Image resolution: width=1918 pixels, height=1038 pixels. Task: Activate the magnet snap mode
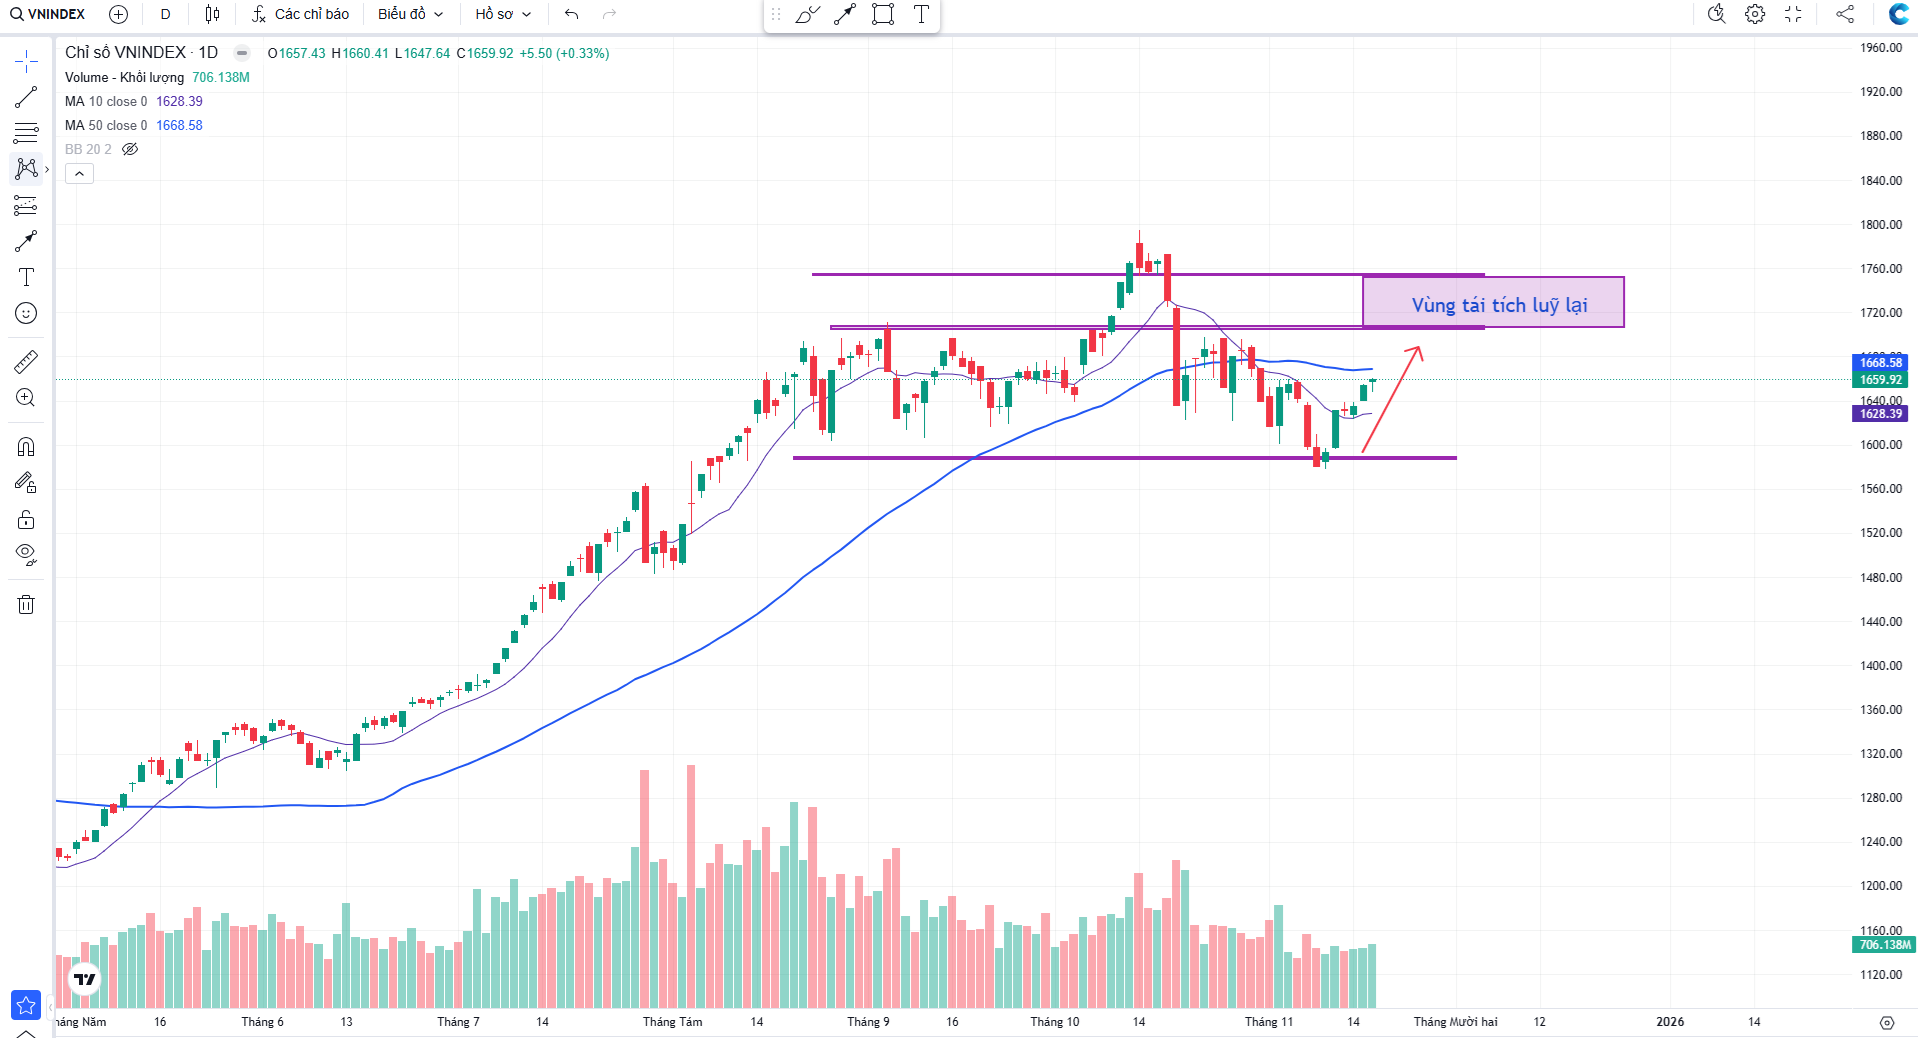click(x=26, y=447)
